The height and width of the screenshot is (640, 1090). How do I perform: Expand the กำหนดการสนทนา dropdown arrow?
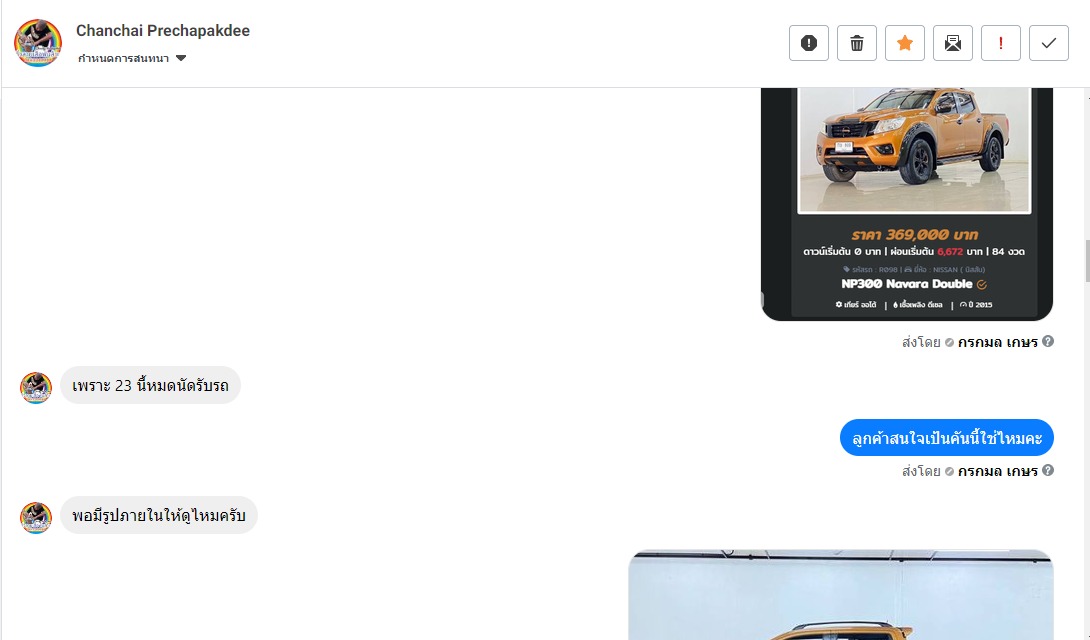tap(181, 58)
